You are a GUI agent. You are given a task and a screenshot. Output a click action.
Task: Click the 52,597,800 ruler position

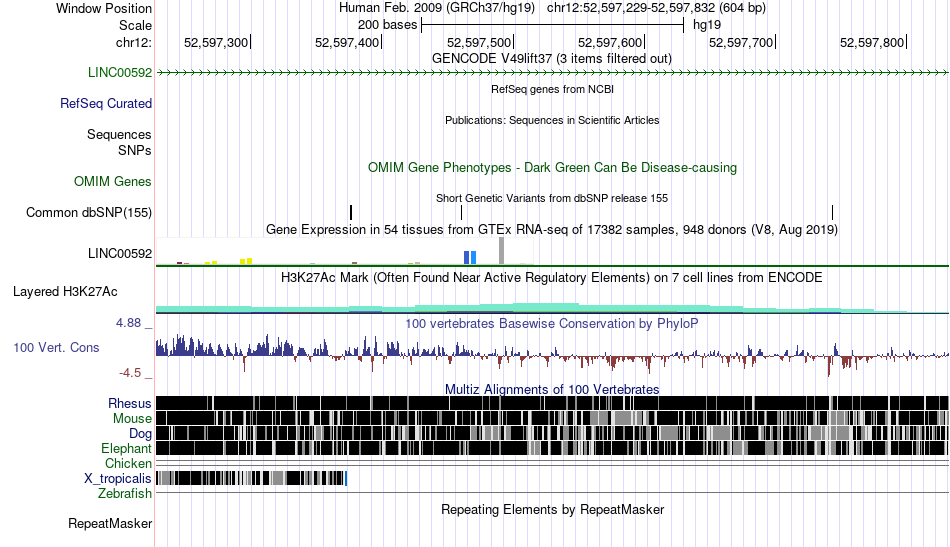(872, 42)
